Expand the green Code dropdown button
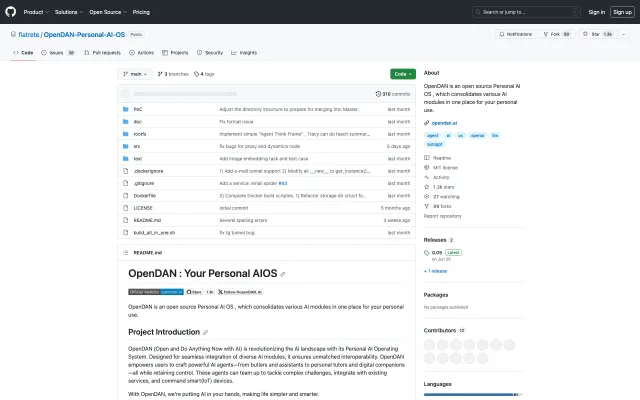Viewport: 640px width, 400px height. click(x=403, y=74)
